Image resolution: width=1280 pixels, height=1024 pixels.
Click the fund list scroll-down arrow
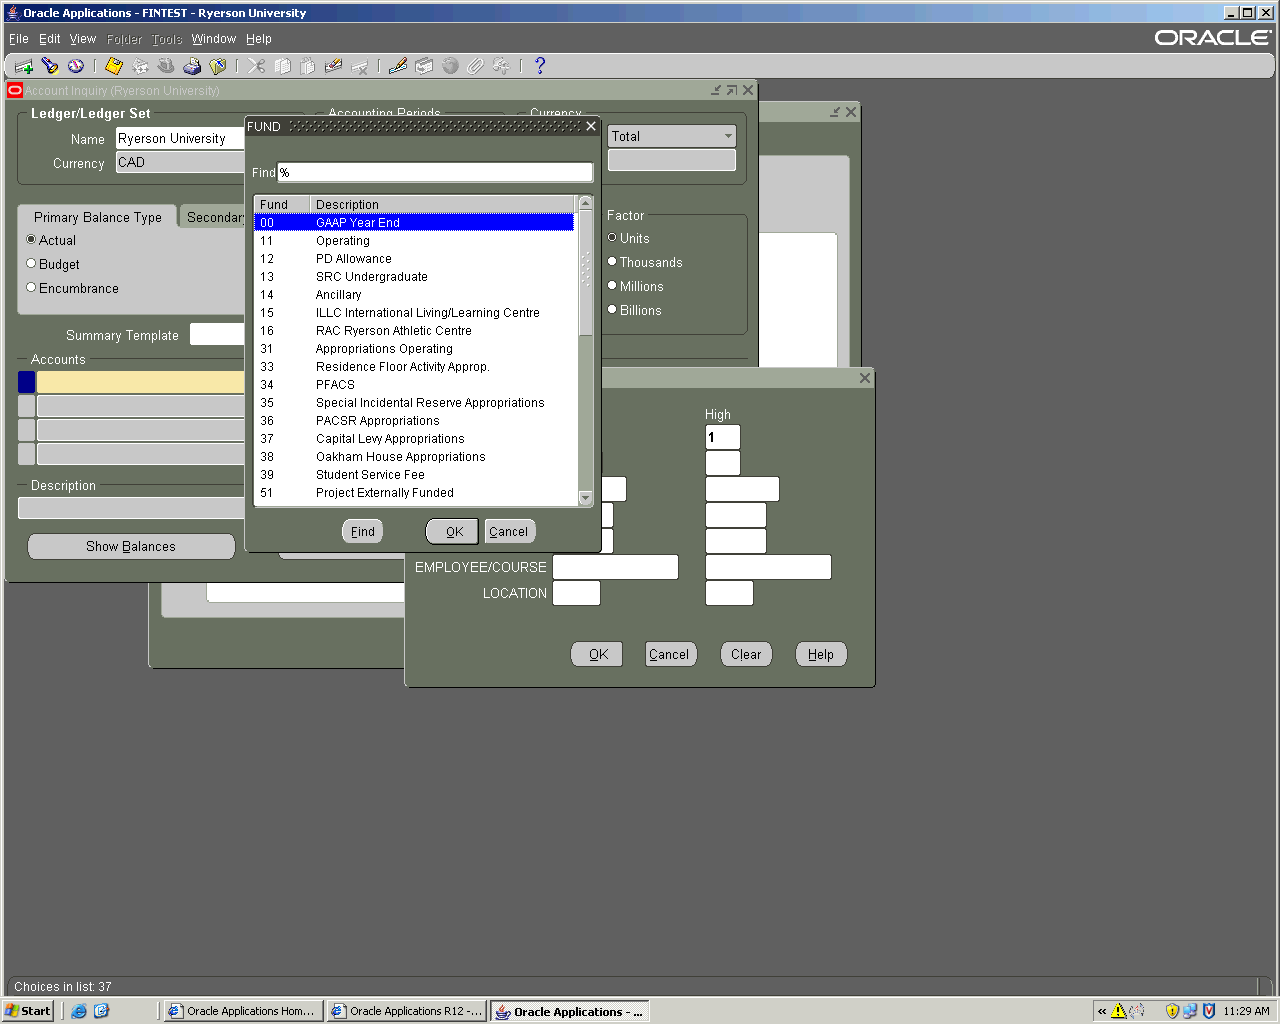point(586,498)
